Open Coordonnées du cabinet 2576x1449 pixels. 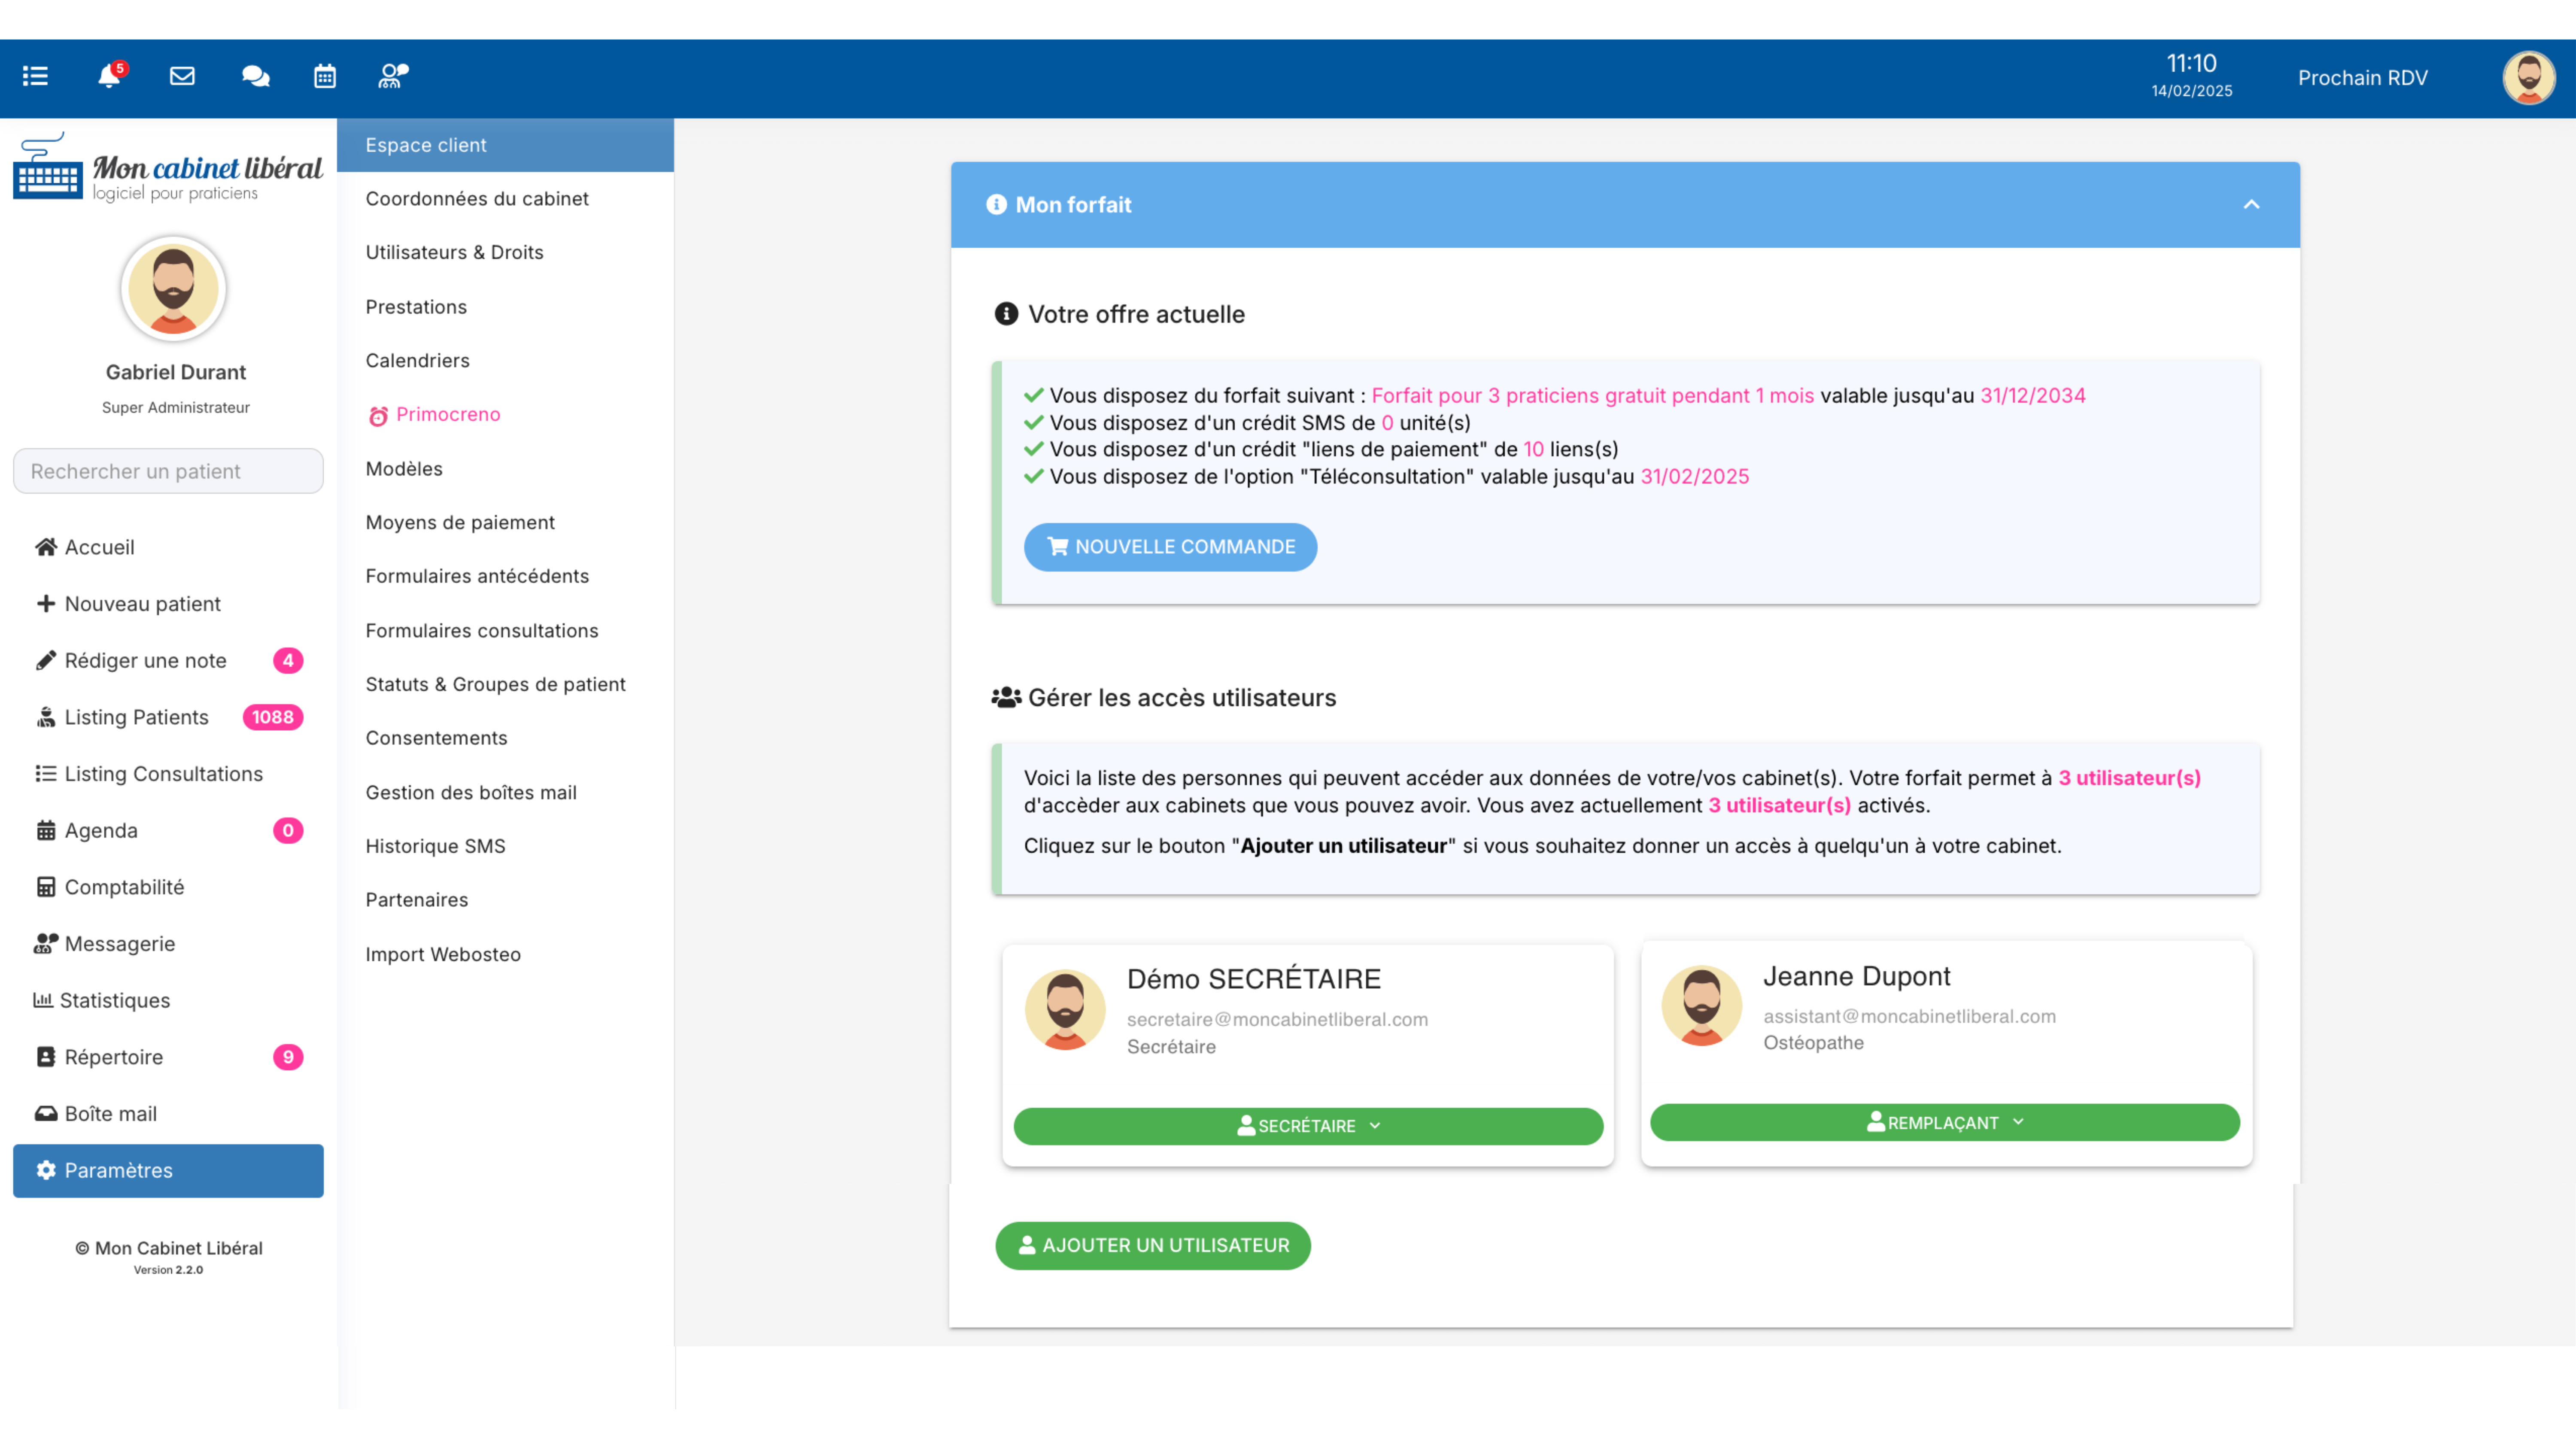tap(505, 199)
